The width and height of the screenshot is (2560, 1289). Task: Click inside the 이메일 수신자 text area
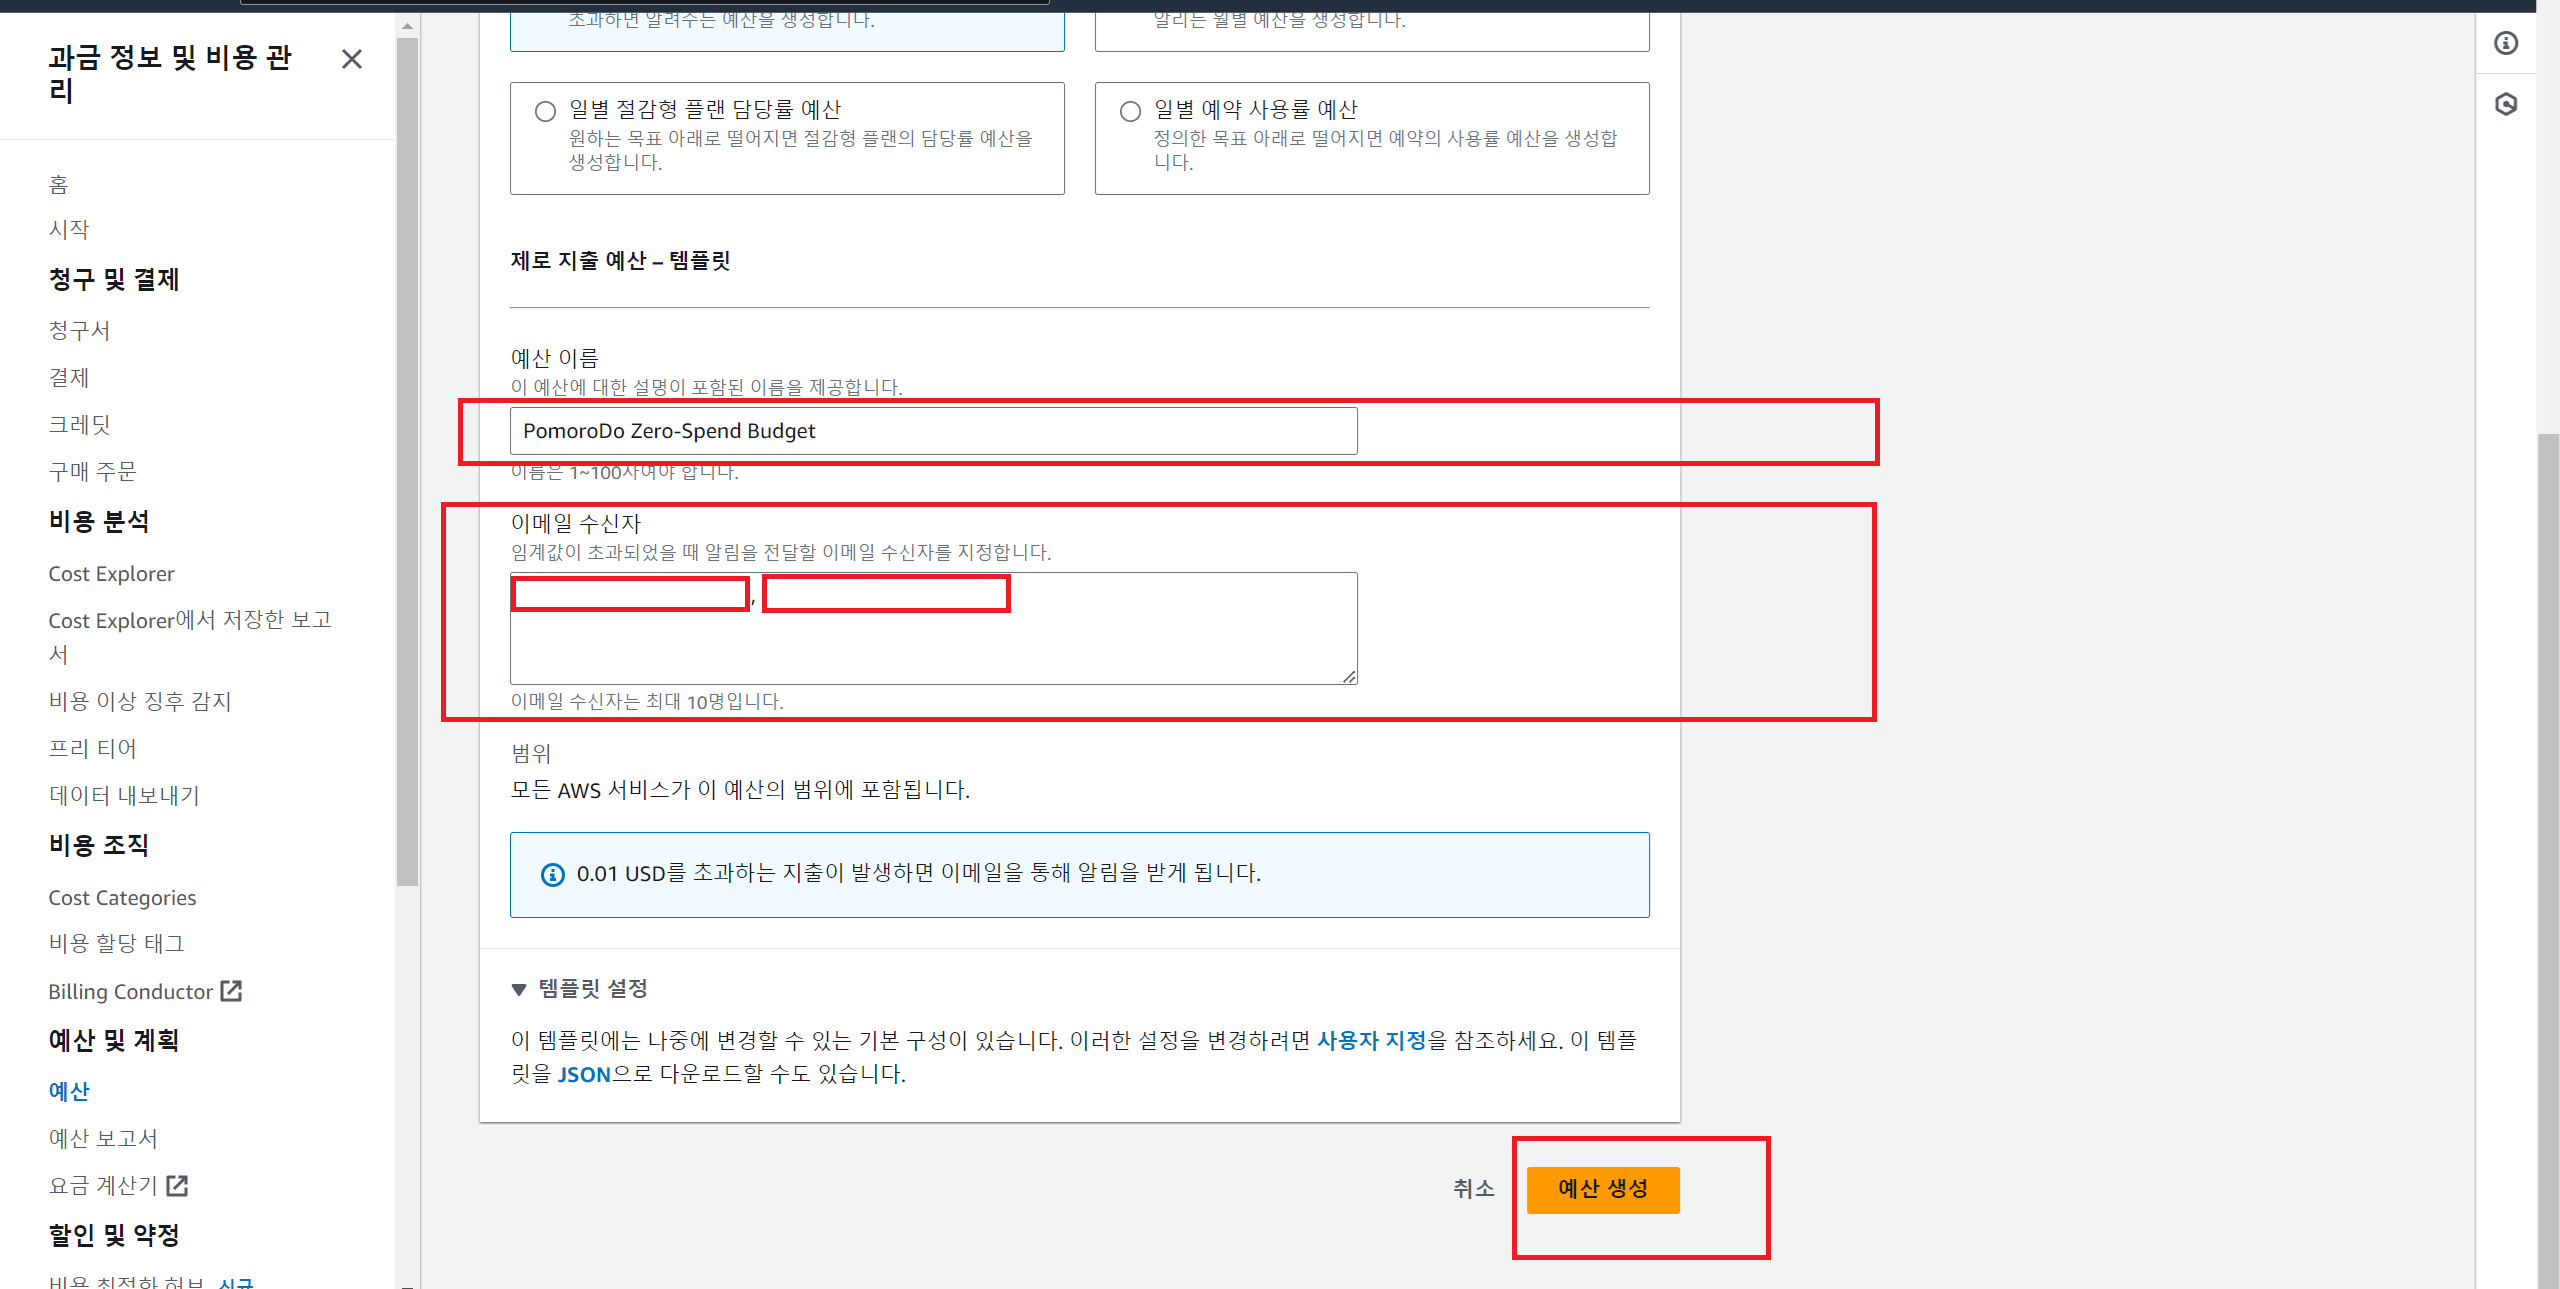tap(932, 645)
